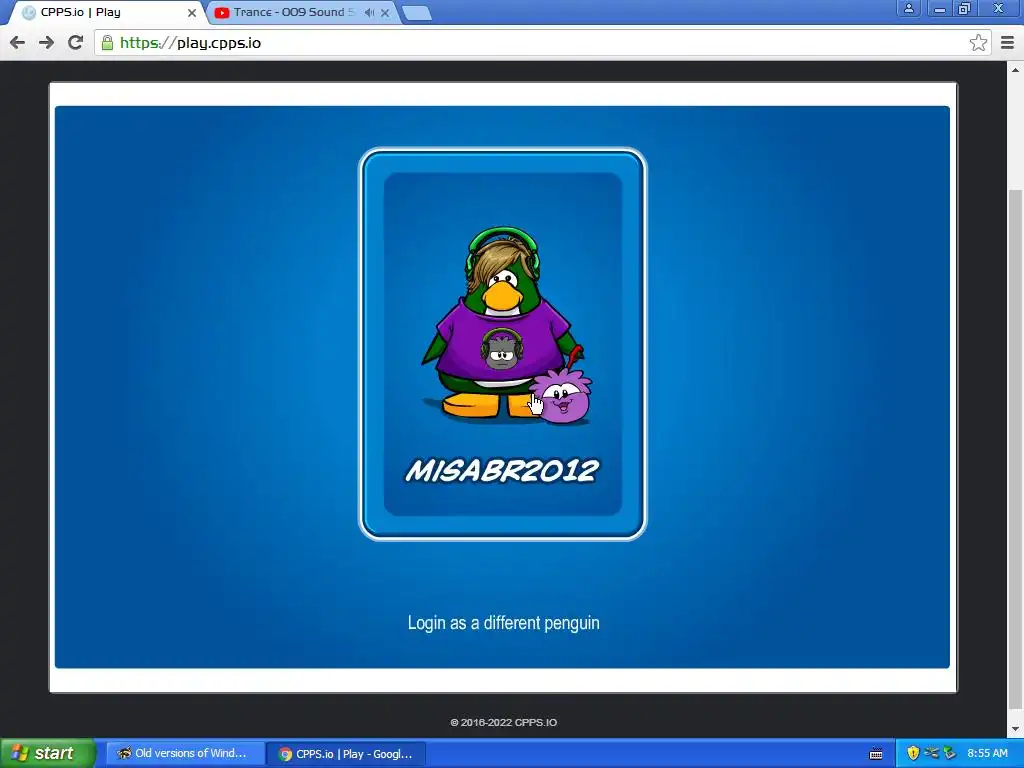Switch to the Trance - 009 Sound tab
This screenshot has width=1024, height=768.
302,12
